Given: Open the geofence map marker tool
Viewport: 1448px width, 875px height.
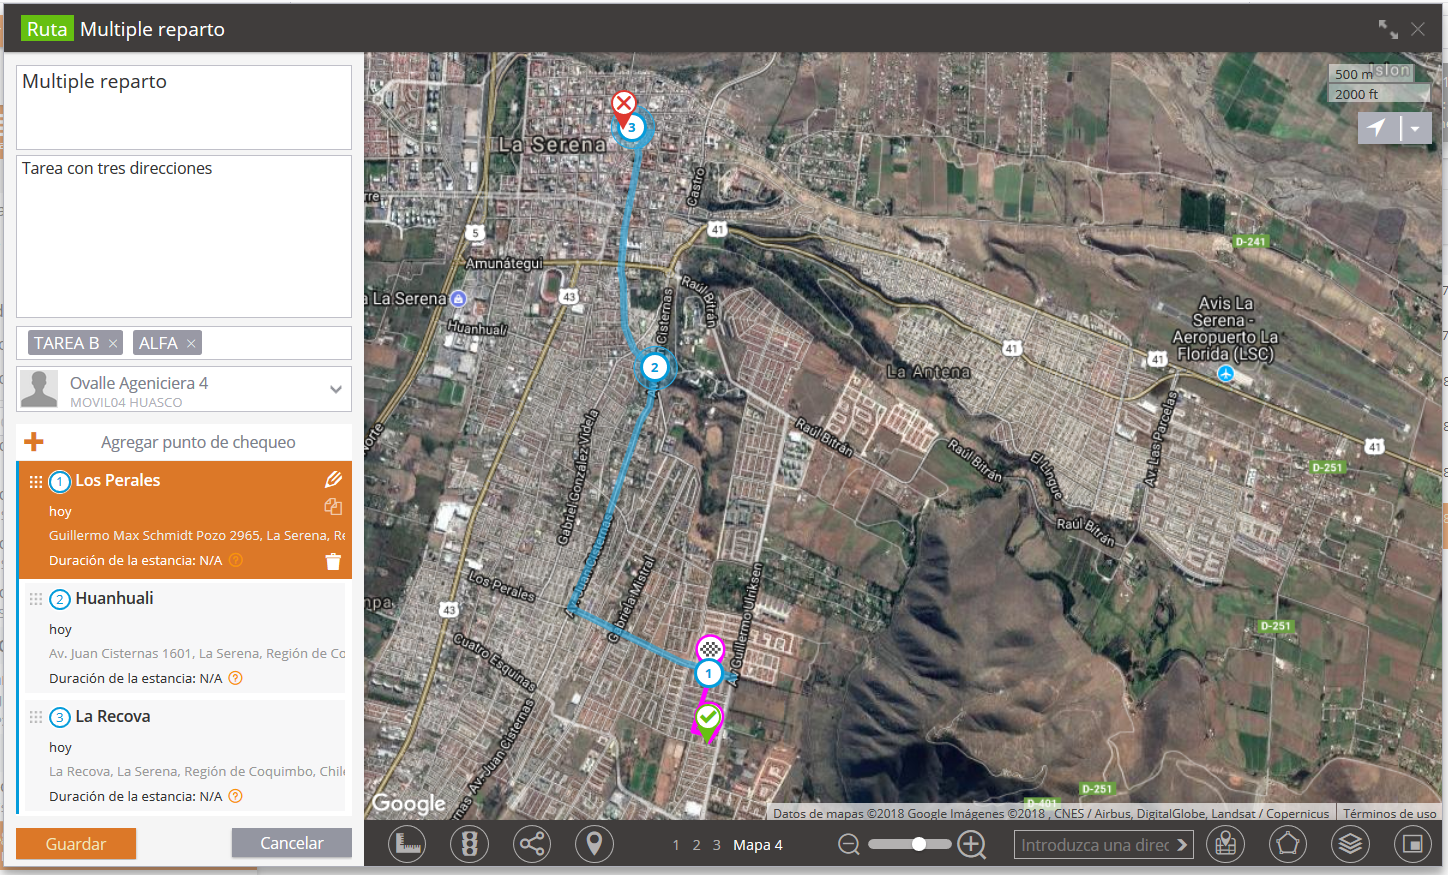Looking at the screenshot, I should click(x=1225, y=844).
